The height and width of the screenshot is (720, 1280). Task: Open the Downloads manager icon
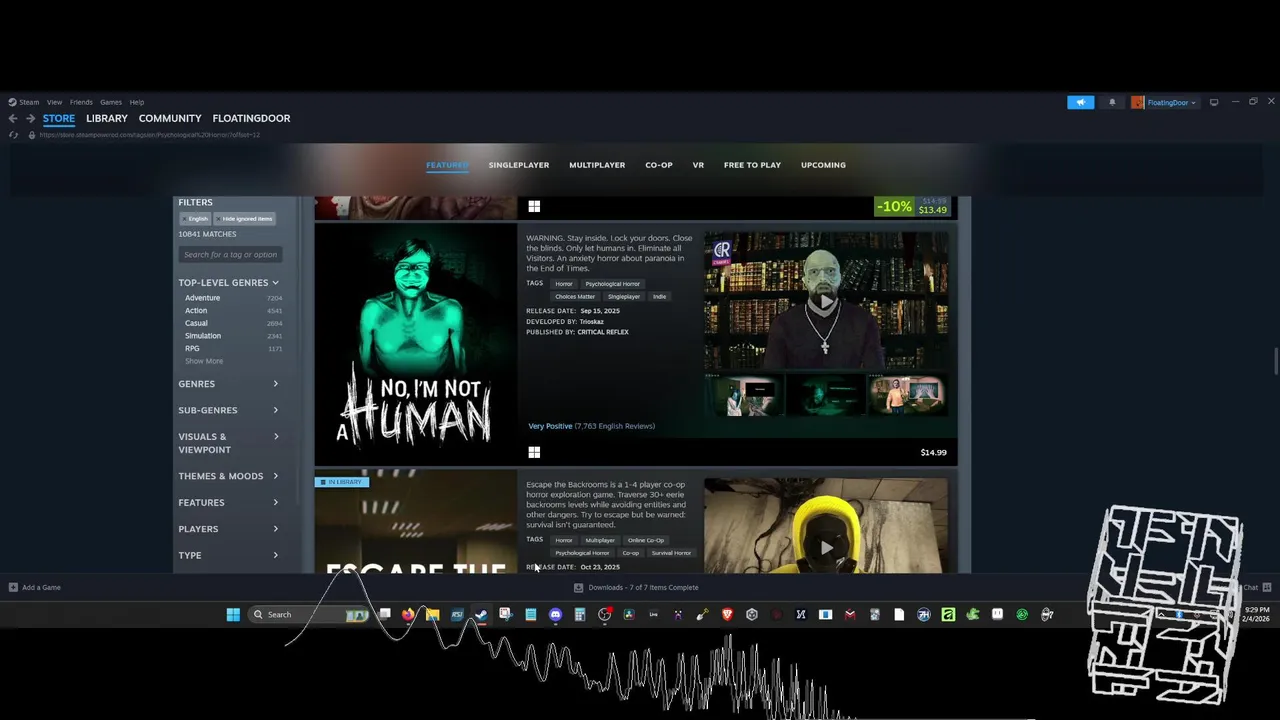578,587
